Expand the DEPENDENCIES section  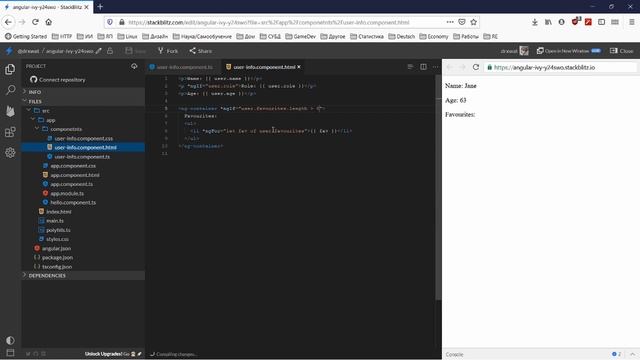pos(83,276)
